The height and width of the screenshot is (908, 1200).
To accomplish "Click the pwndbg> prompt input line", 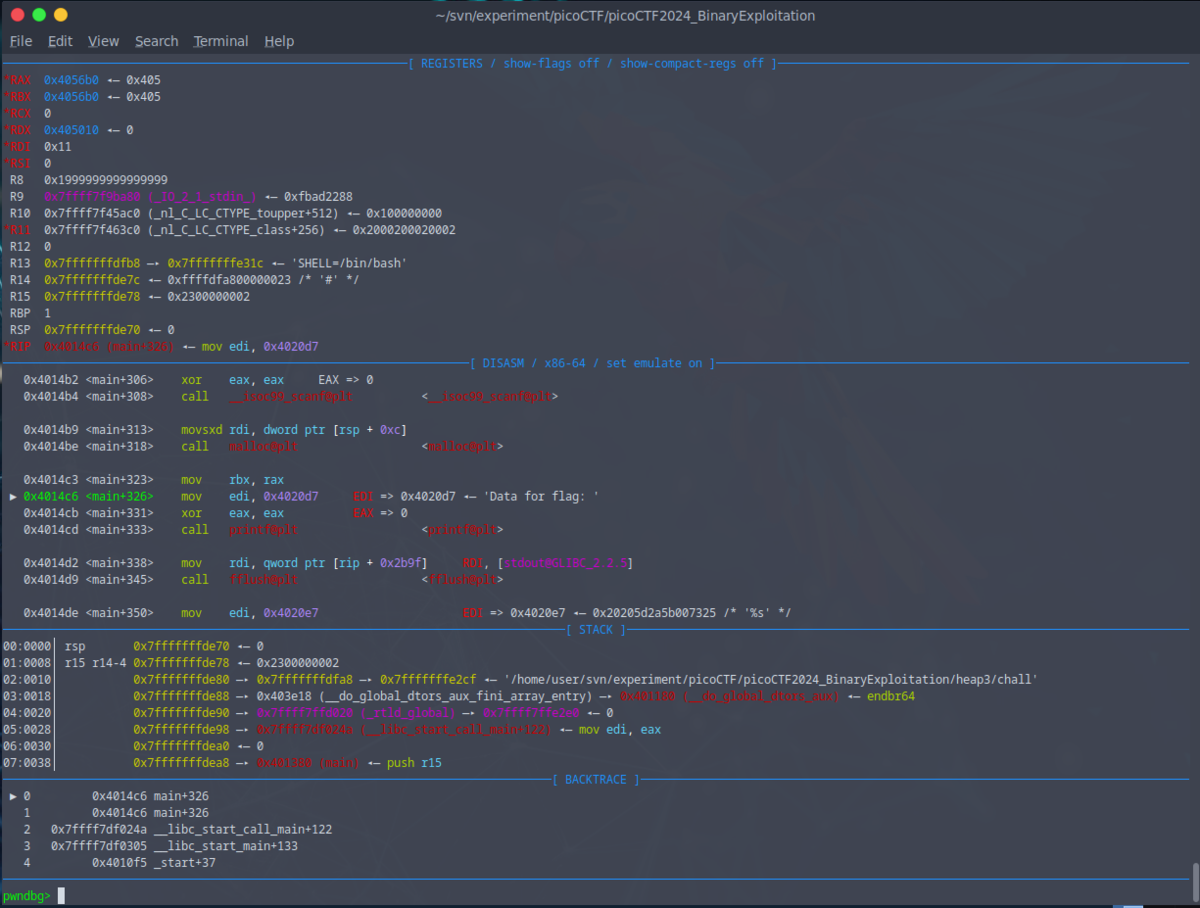I will pyautogui.click(x=600, y=895).
